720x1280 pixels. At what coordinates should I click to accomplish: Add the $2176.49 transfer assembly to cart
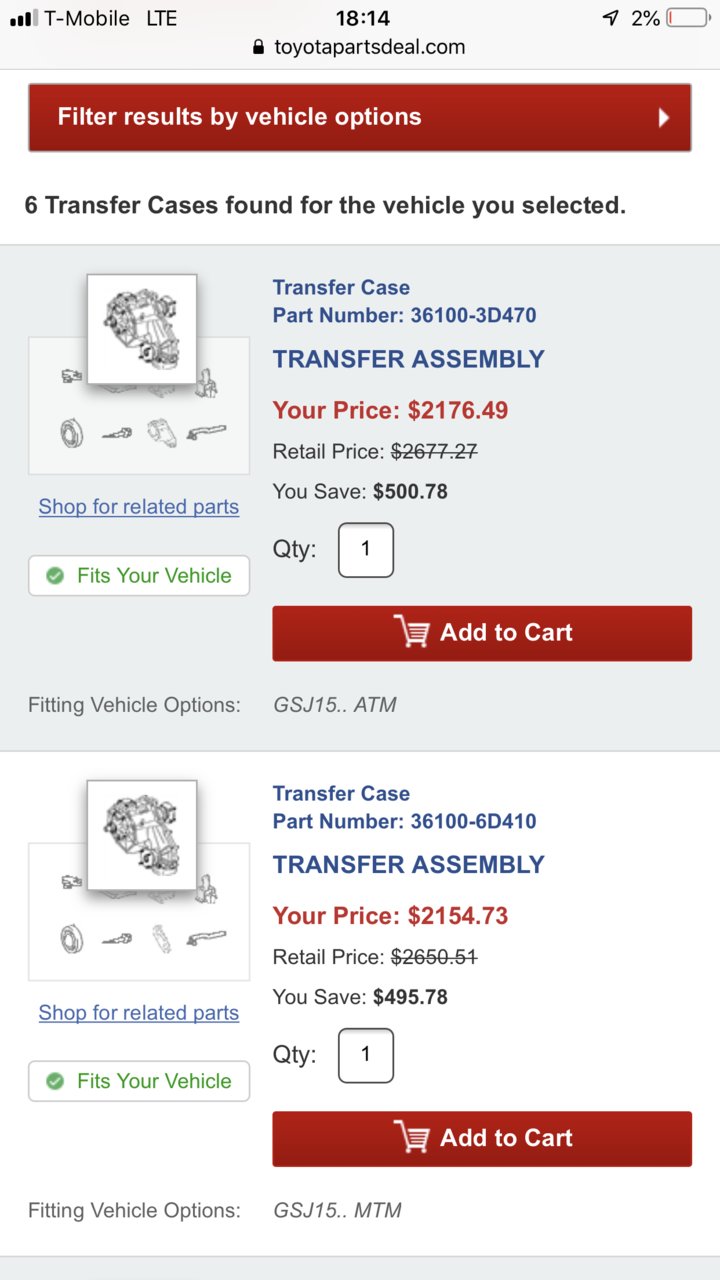[x=482, y=633]
